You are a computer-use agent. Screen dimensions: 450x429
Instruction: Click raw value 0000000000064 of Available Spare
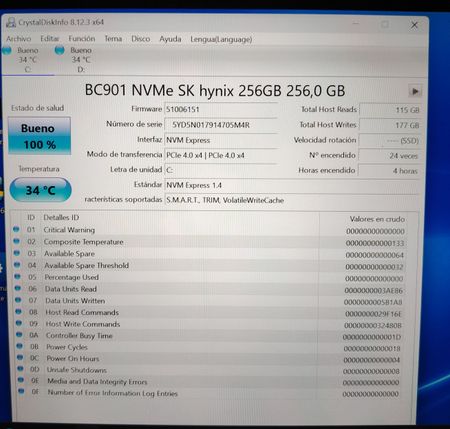coord(375,255)
